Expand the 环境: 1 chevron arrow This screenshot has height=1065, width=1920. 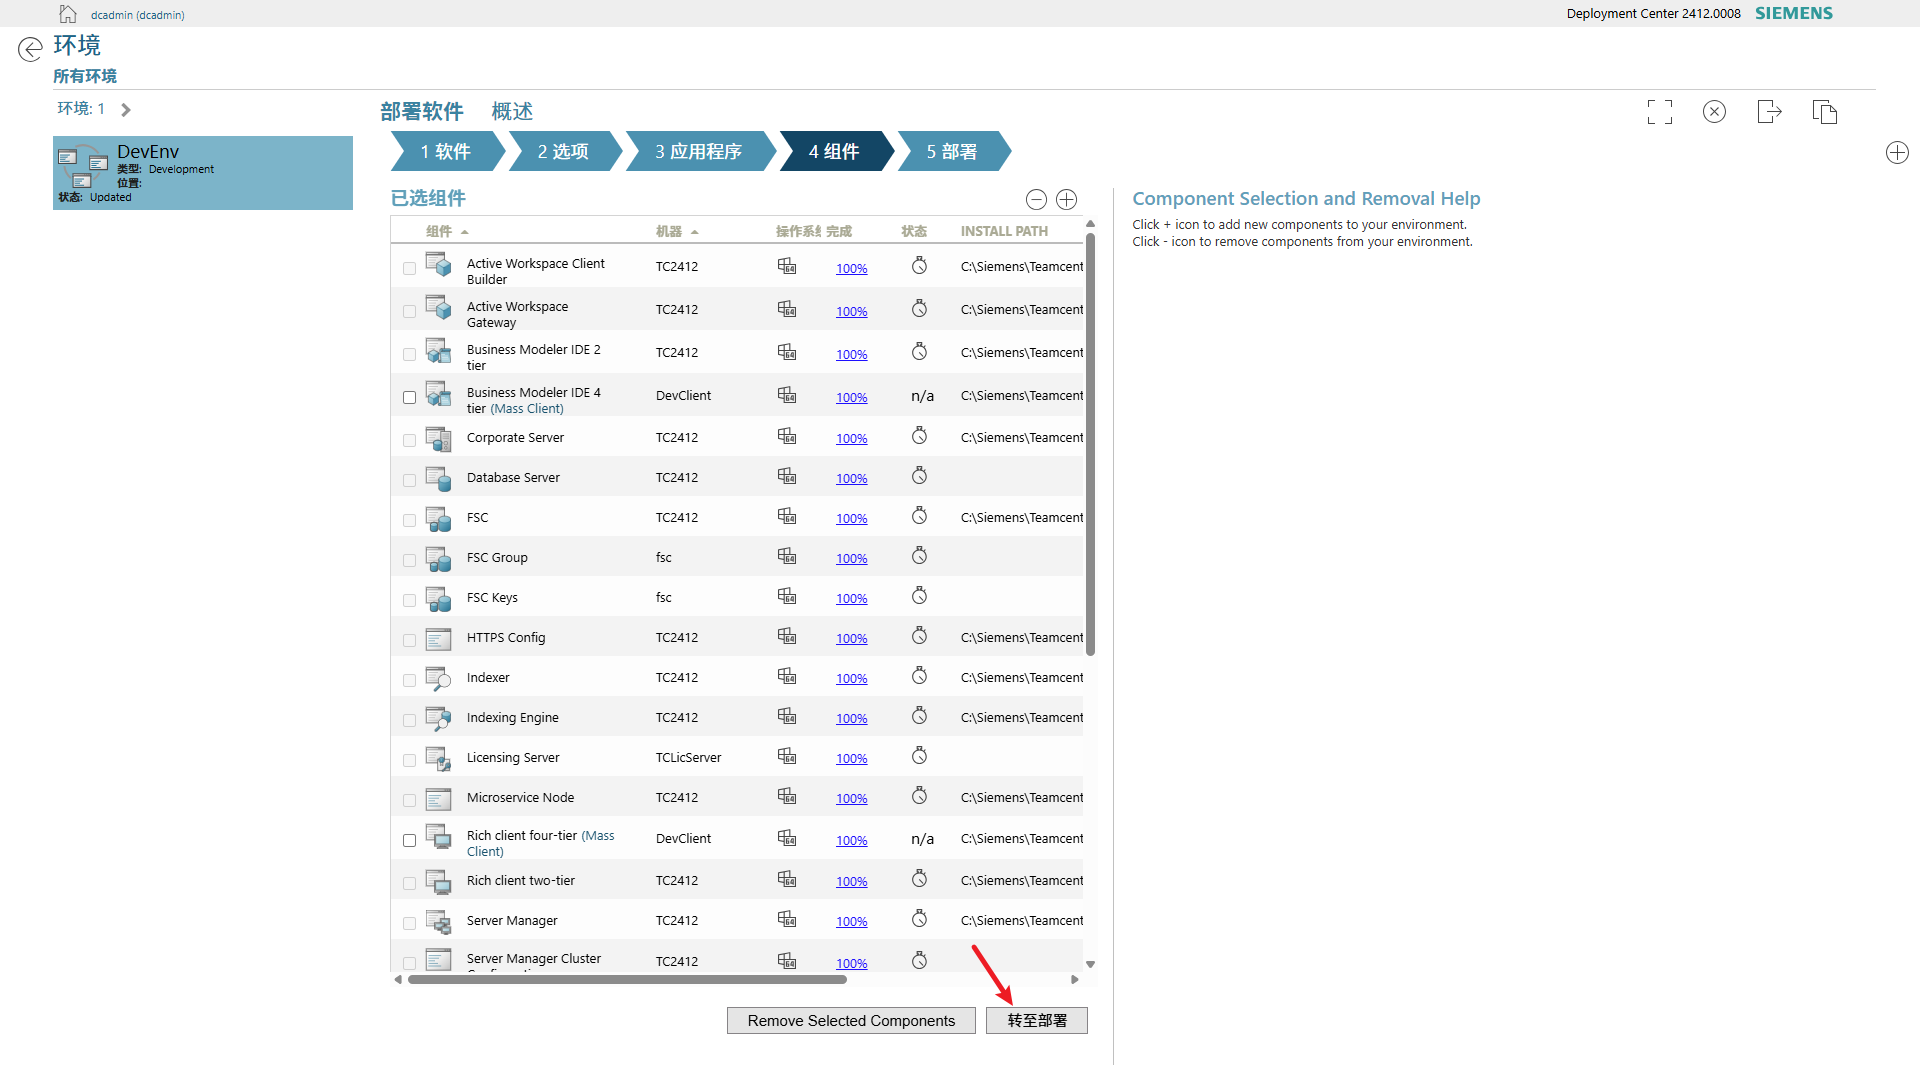pos(126,110)
